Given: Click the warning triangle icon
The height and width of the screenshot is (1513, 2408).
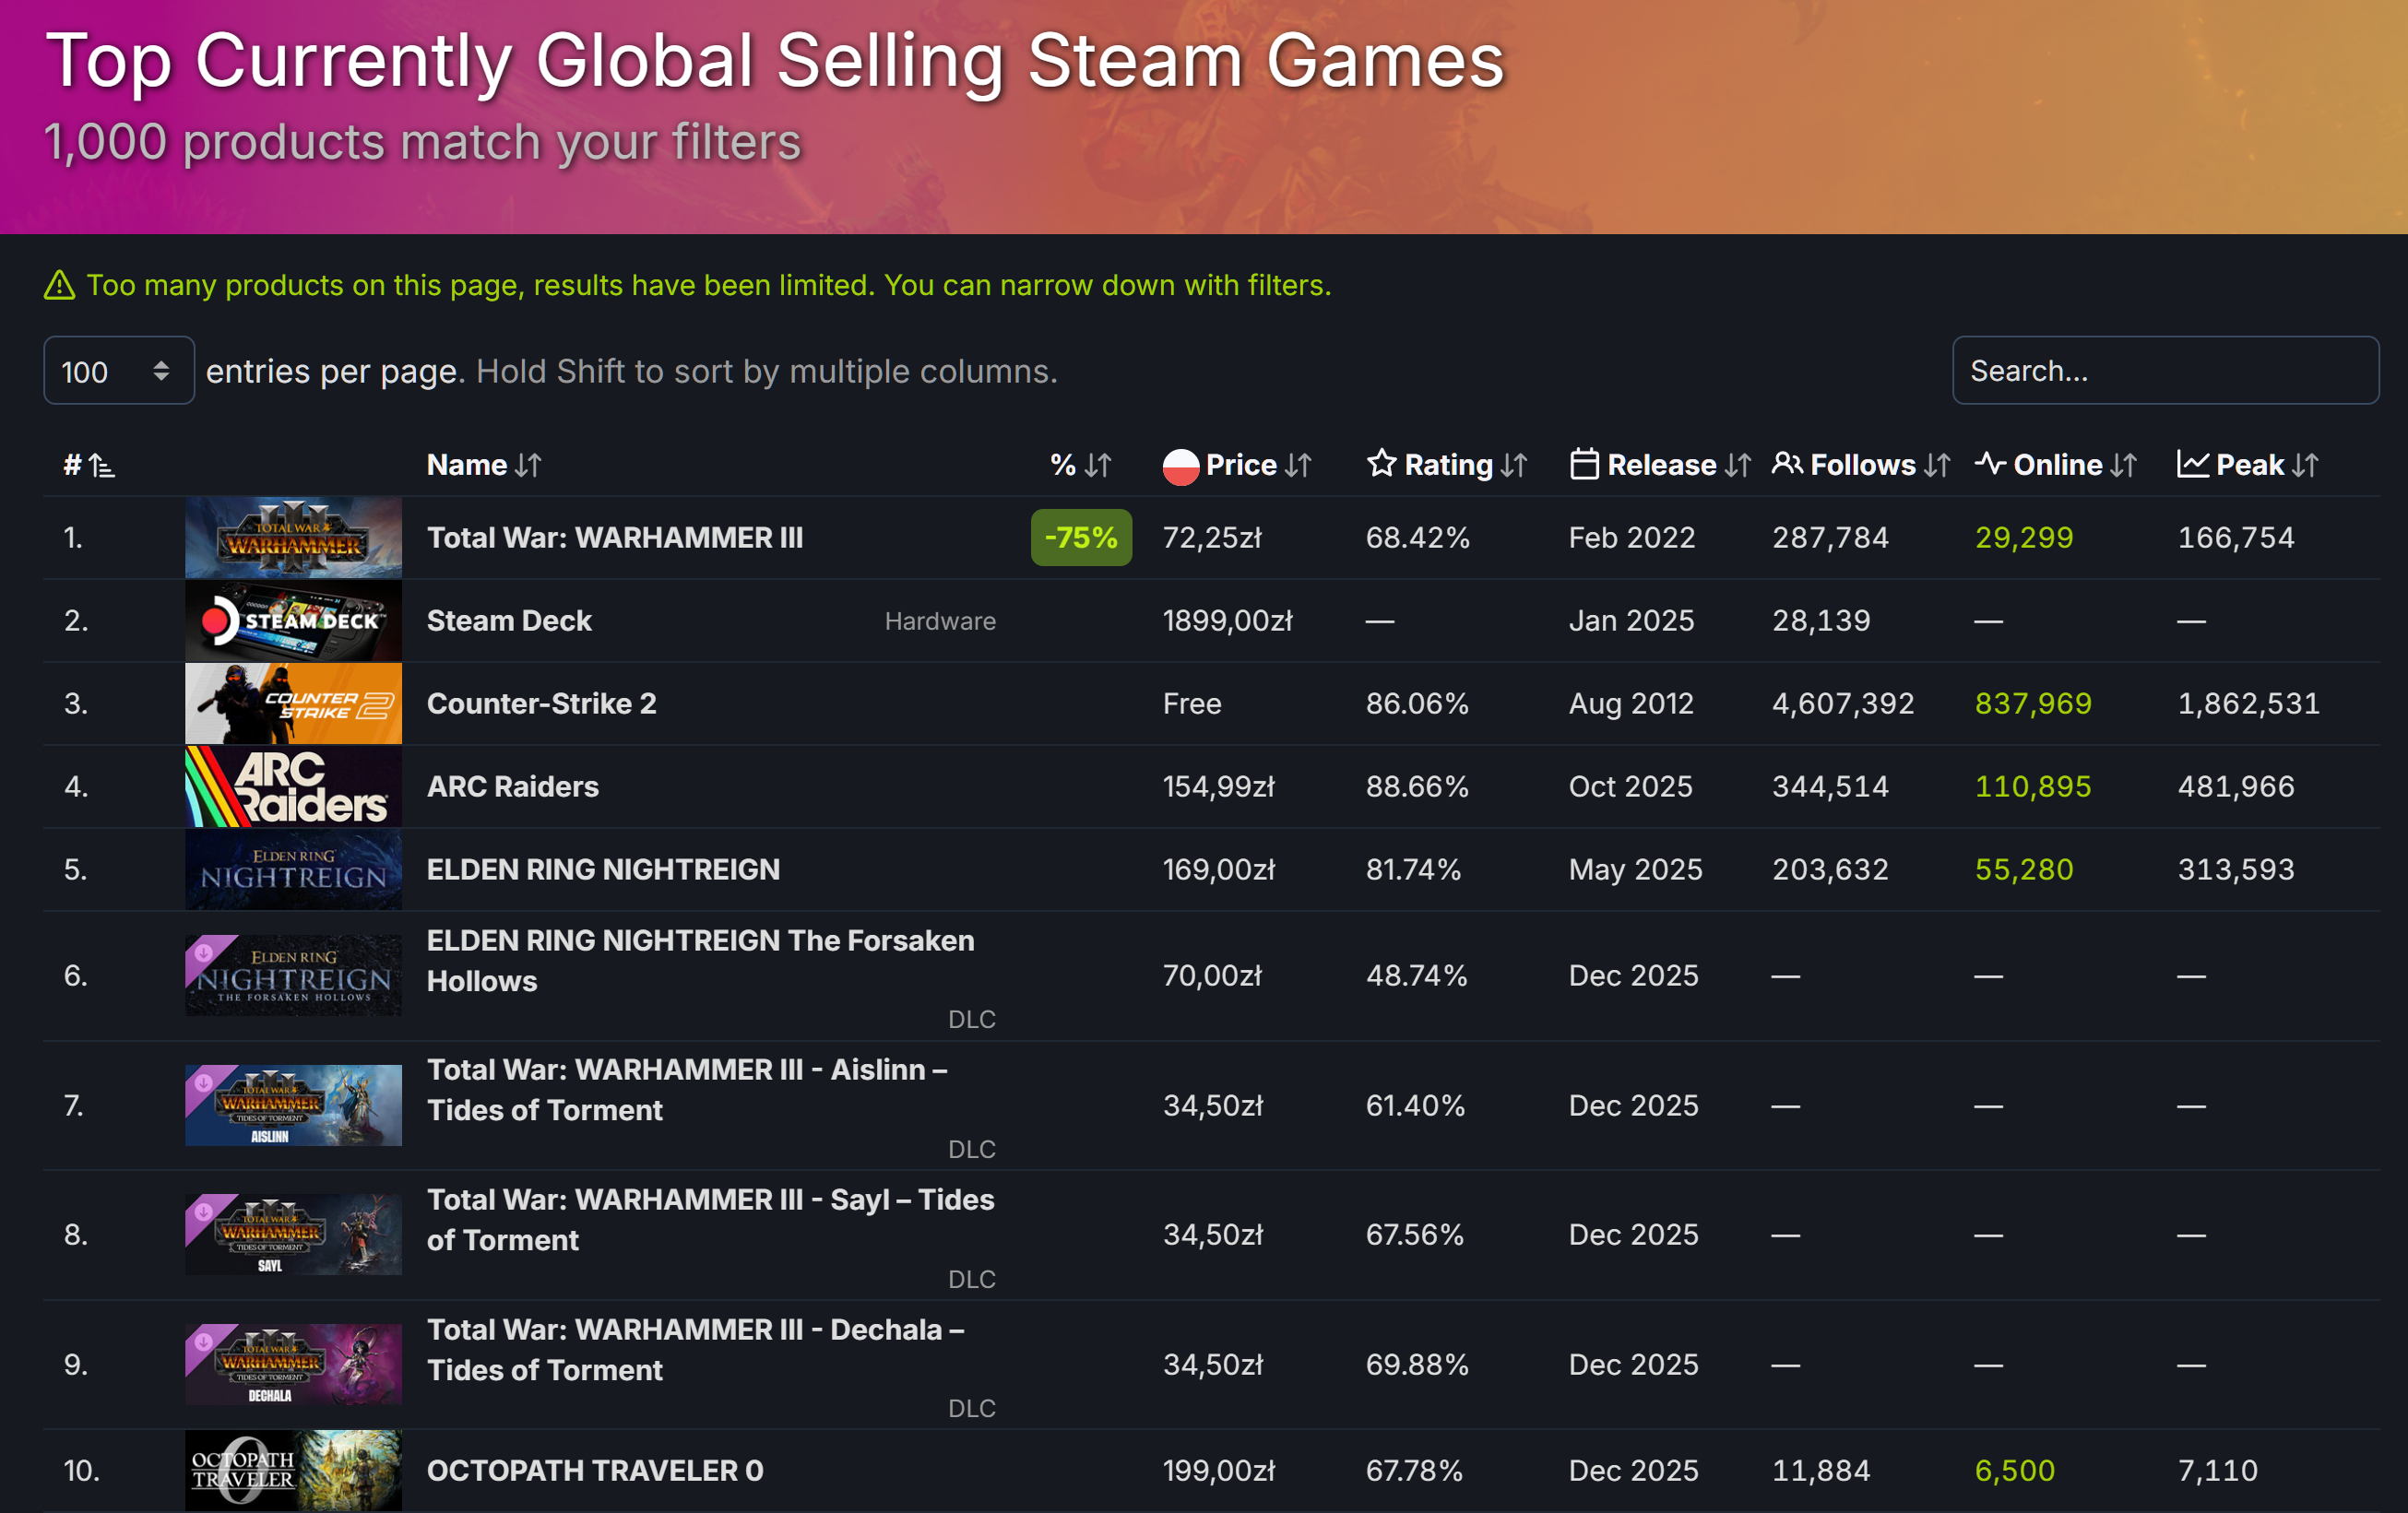Looking at the screenshot, I should click(60, 286).
